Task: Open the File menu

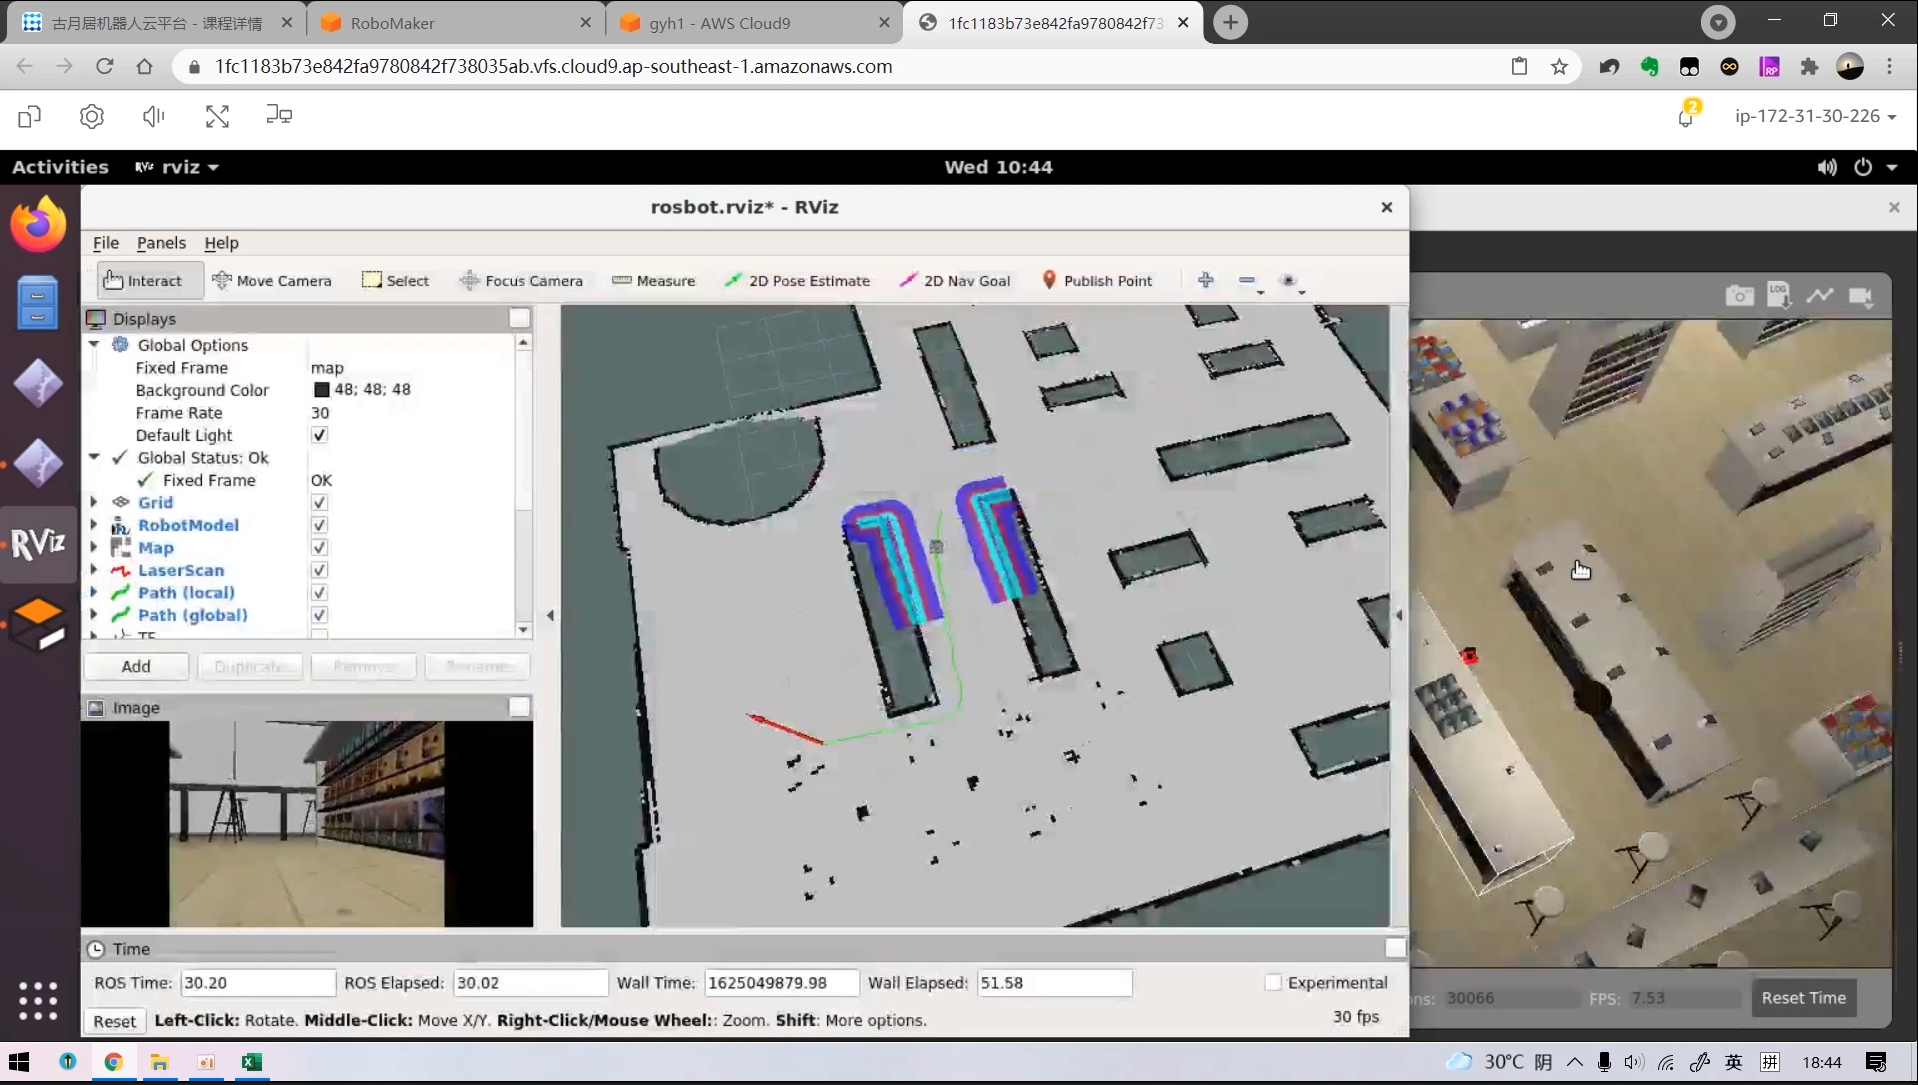Action: [x=105, y=243]
